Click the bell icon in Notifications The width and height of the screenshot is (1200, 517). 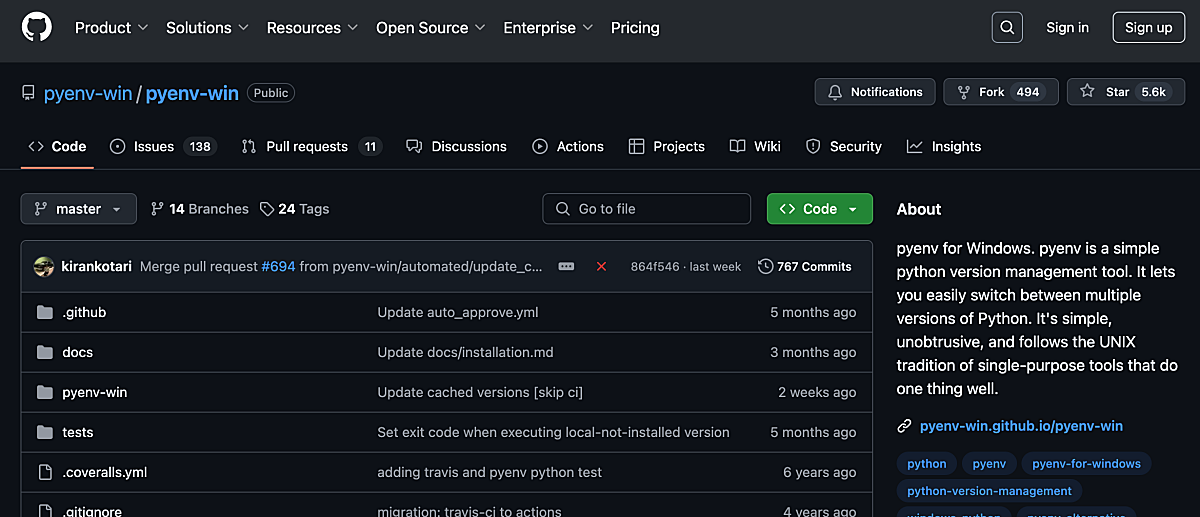(x=835, y=92)
